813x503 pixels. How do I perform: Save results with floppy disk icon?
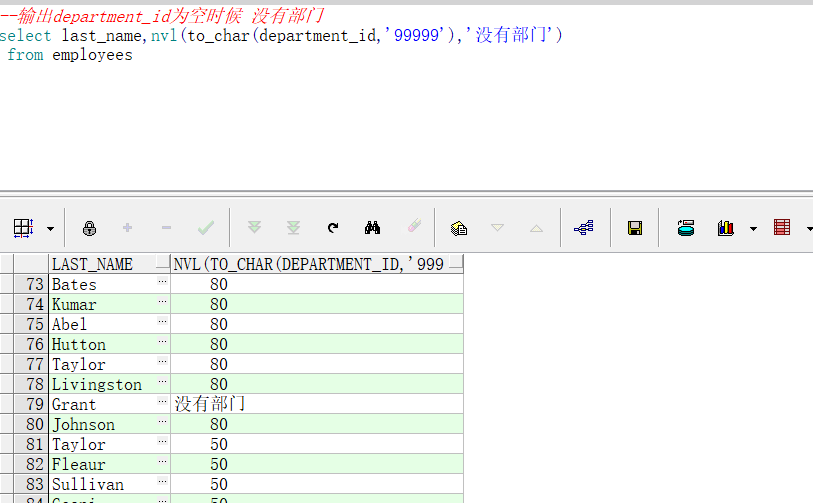[x=635, y=228]
